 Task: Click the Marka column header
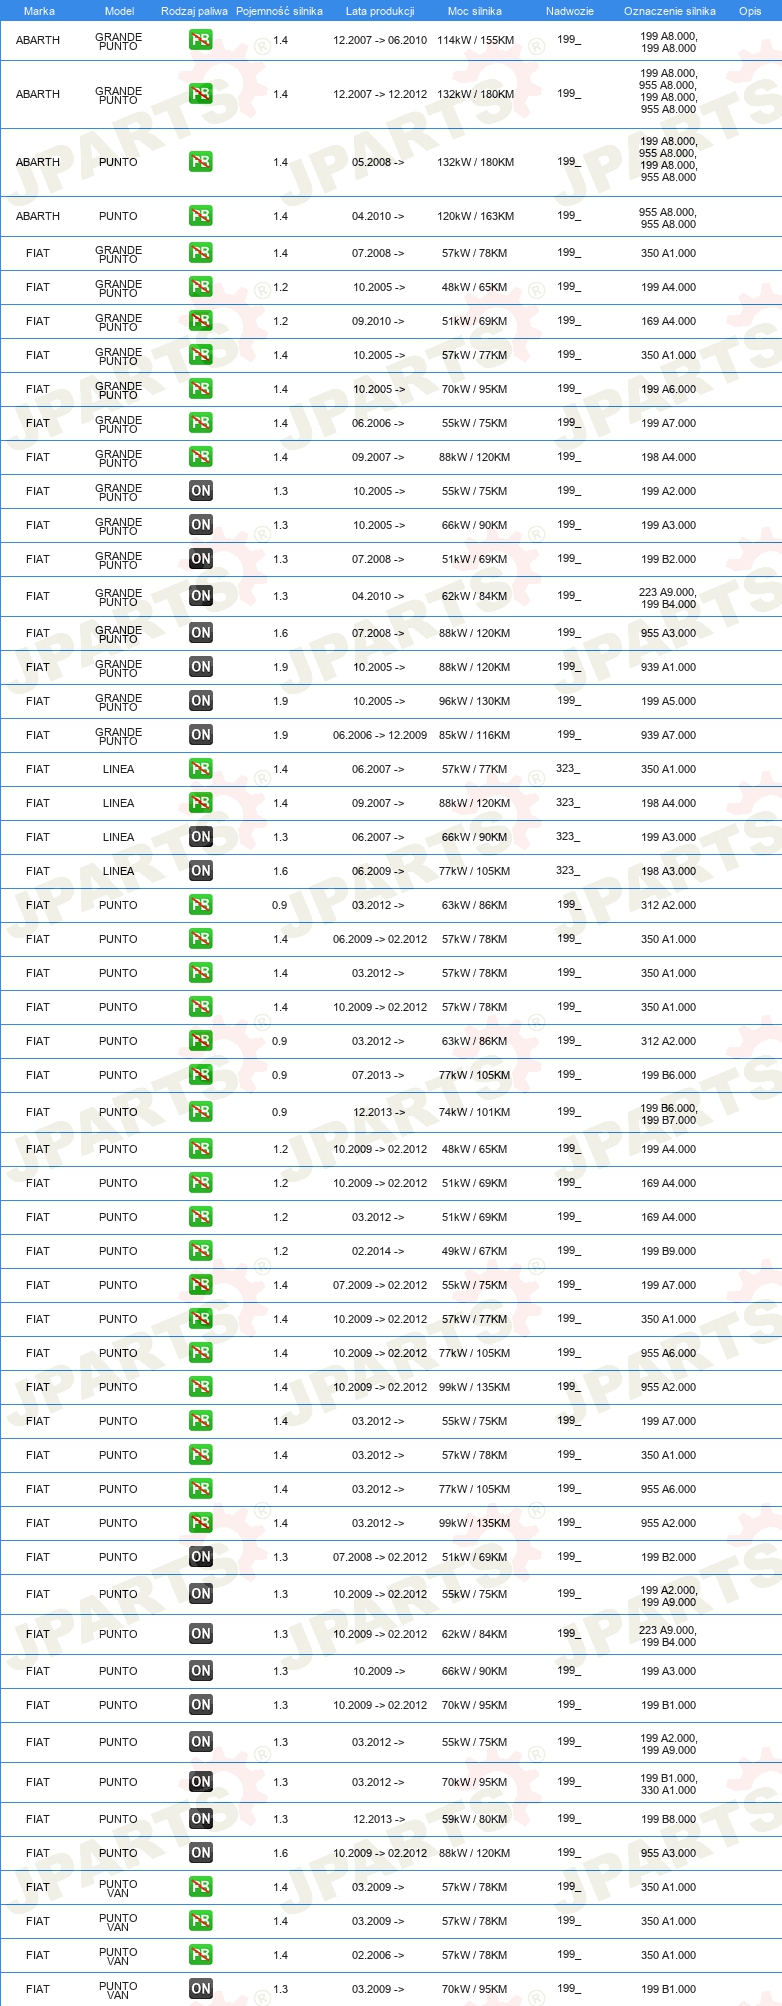click(39, 11)
